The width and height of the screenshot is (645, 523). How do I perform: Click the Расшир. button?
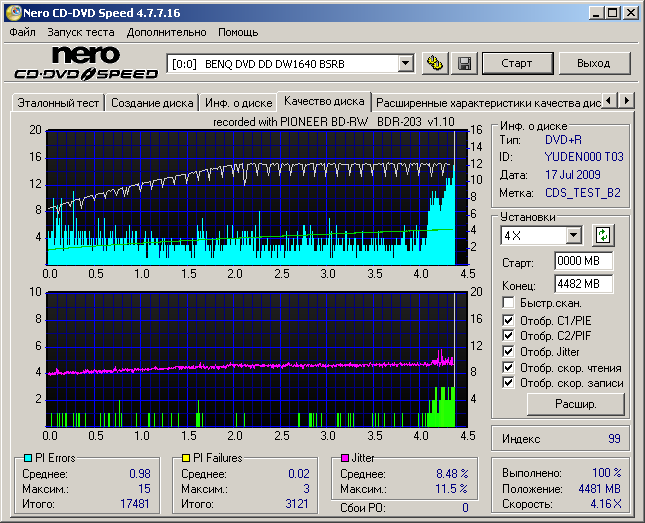coord(575,404)
